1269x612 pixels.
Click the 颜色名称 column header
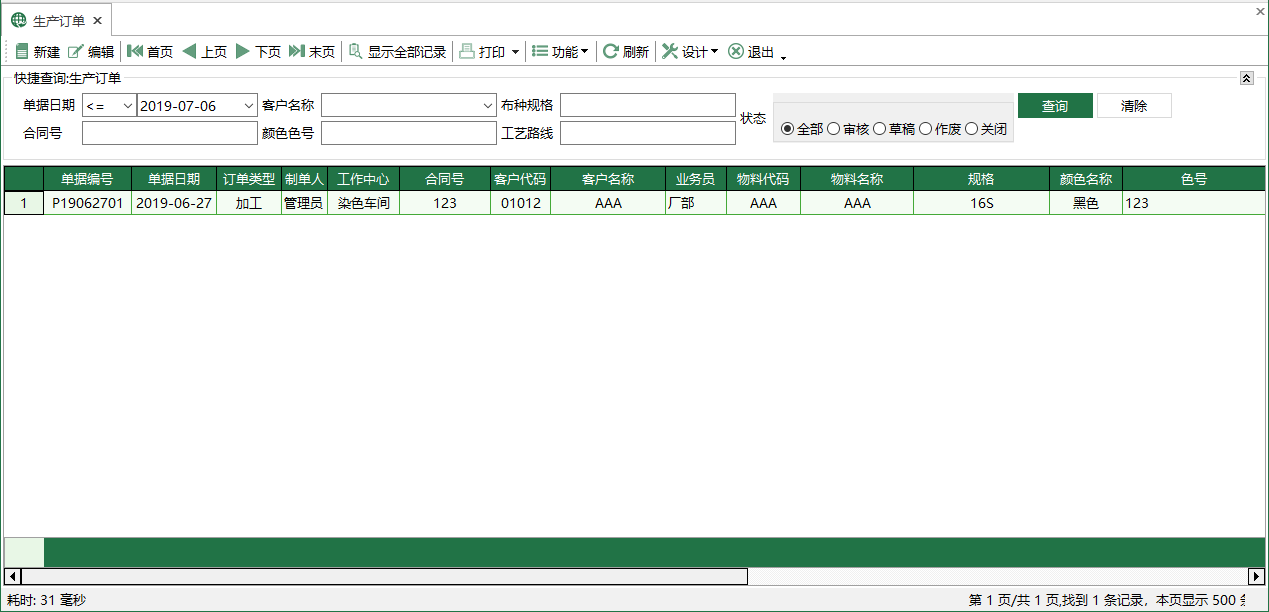point(1086,179)
